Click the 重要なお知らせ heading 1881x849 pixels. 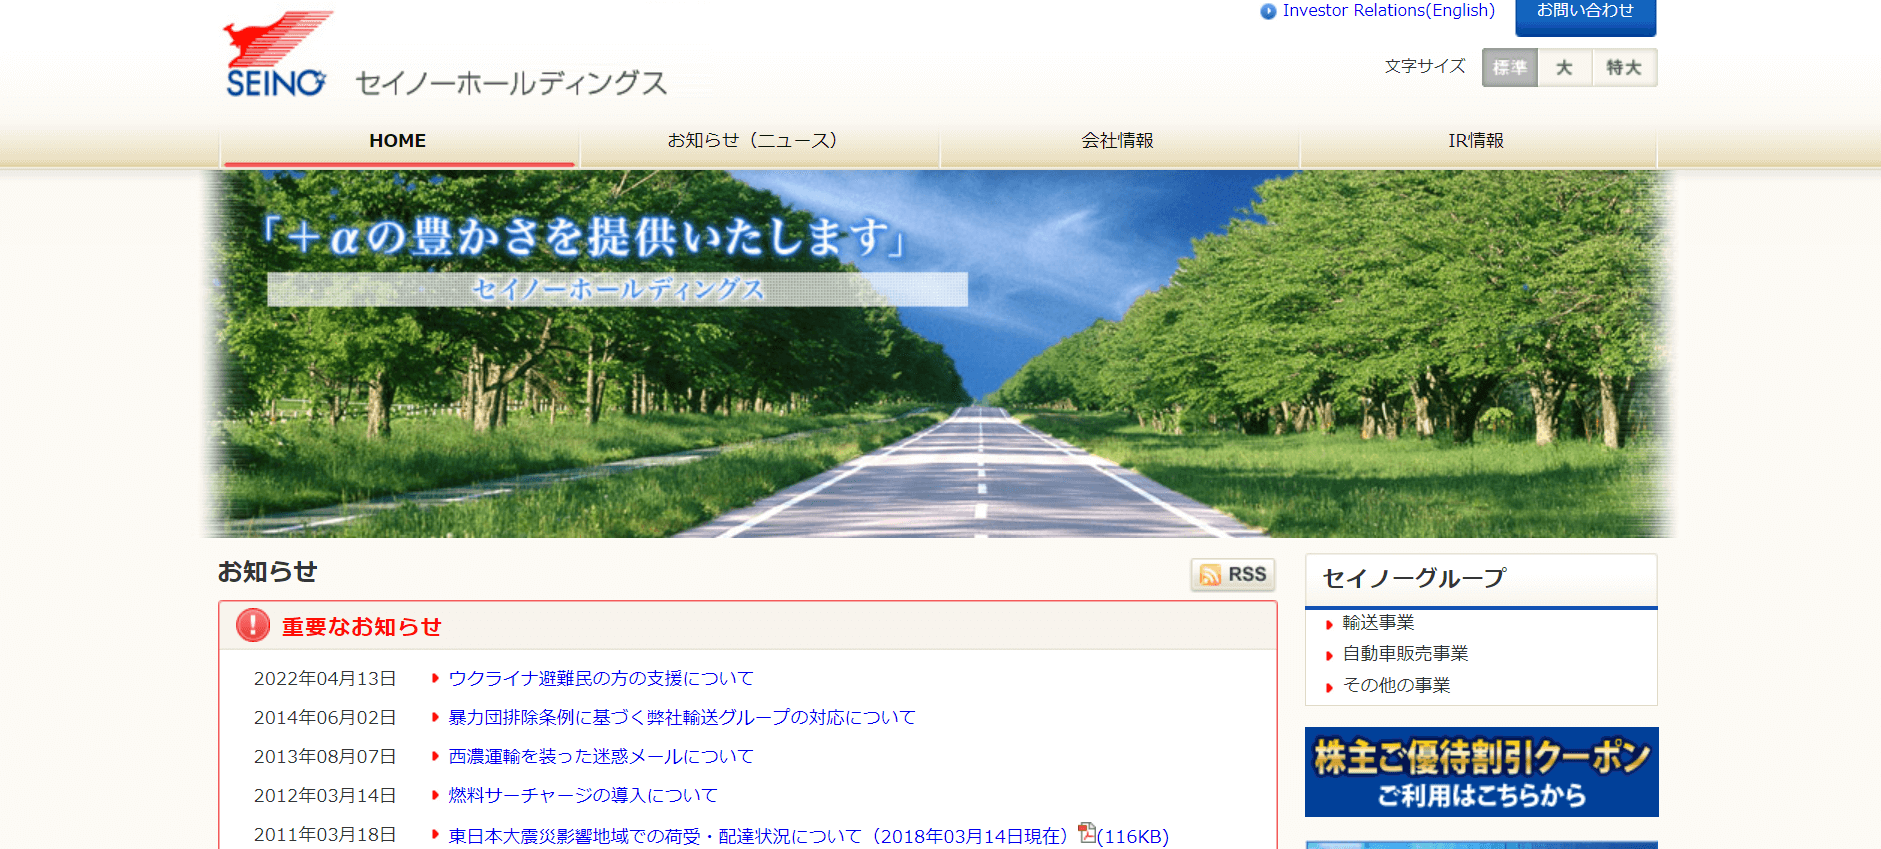point(362,626)
